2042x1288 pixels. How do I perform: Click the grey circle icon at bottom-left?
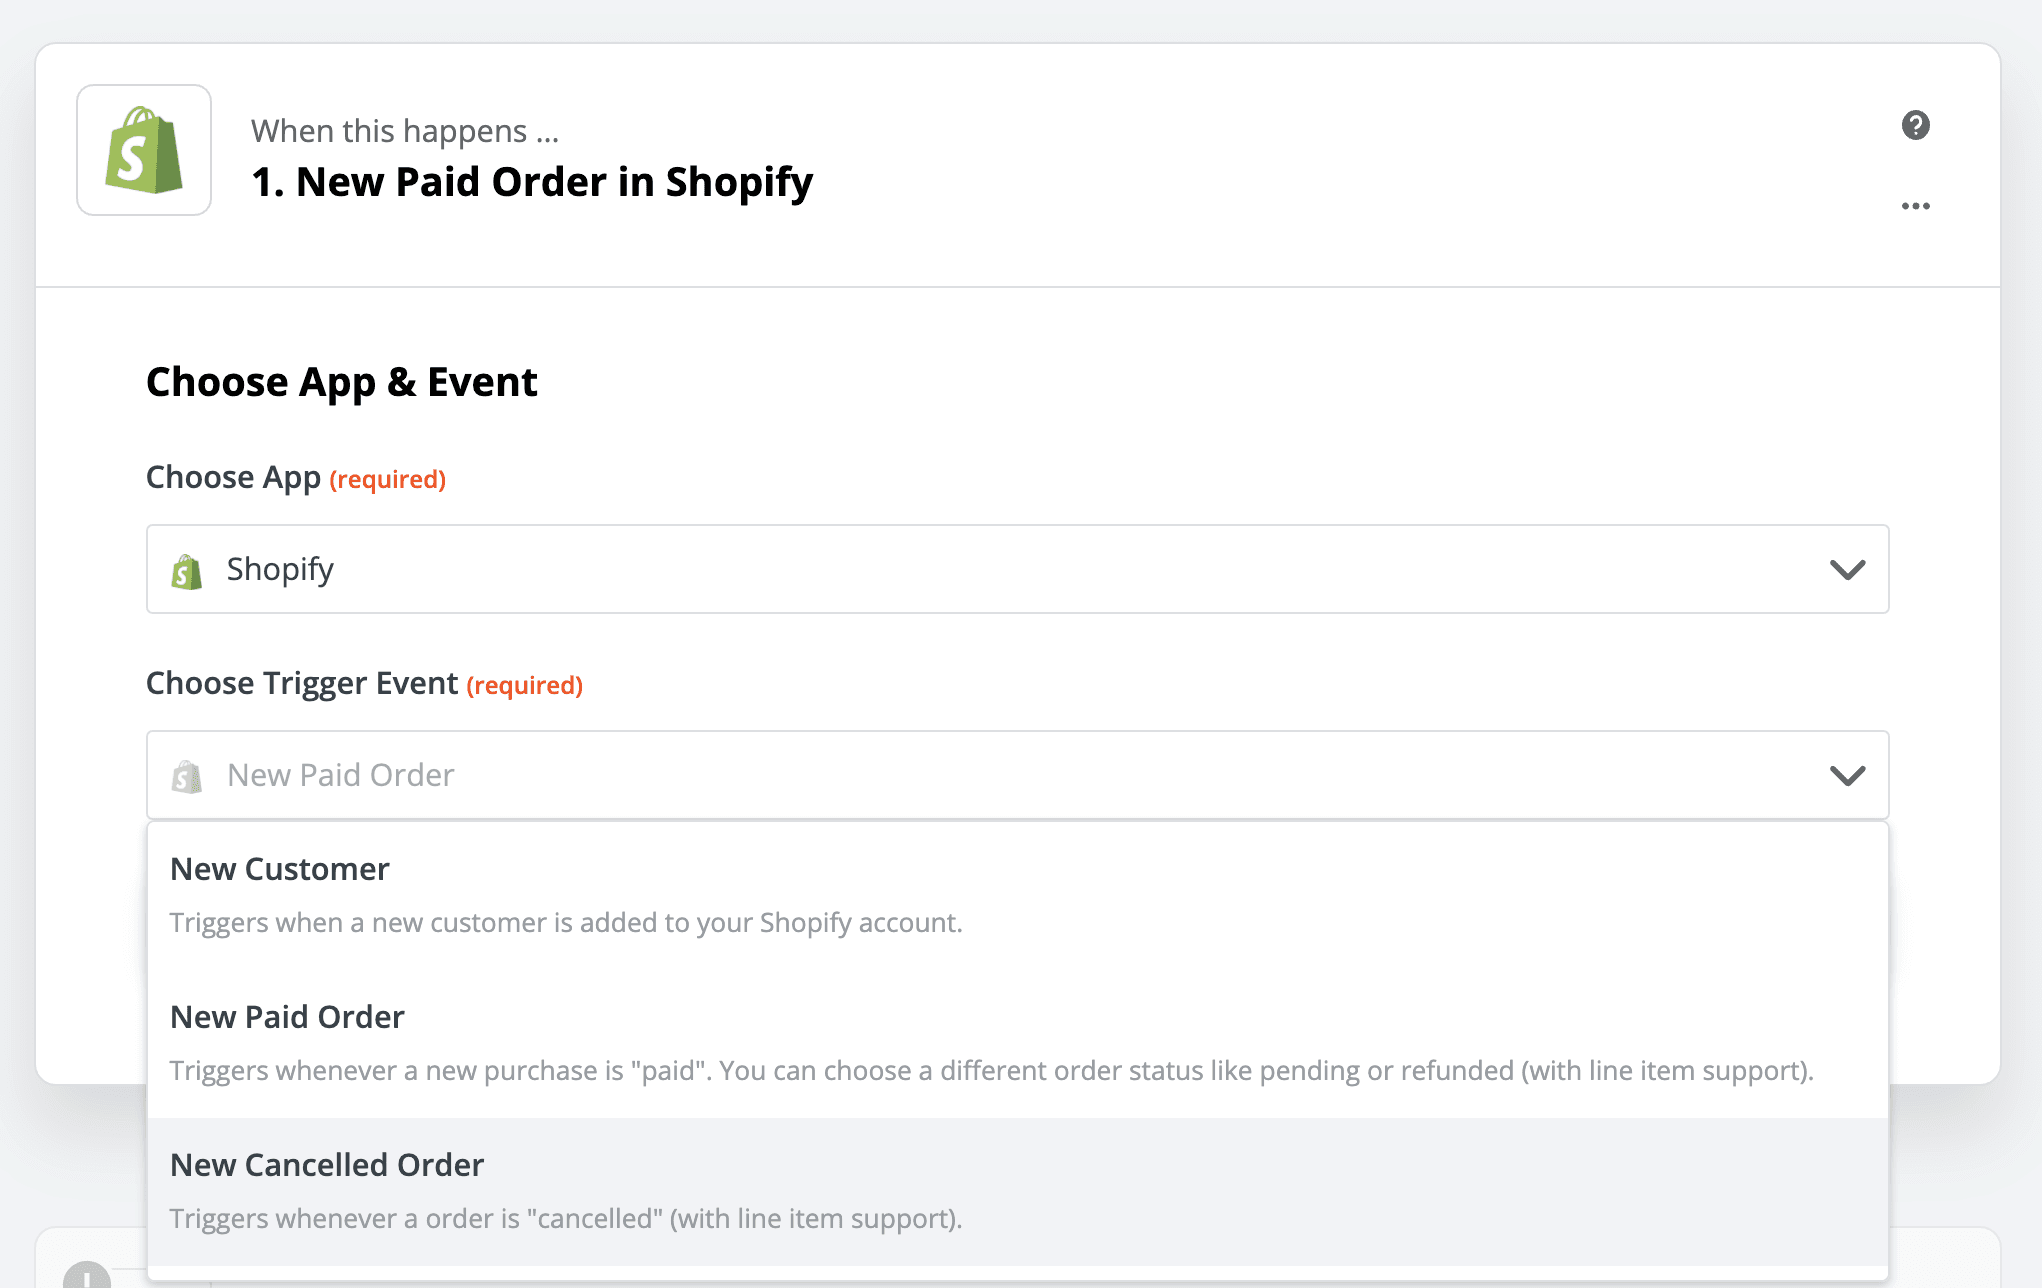click(x=87, y=1275)
